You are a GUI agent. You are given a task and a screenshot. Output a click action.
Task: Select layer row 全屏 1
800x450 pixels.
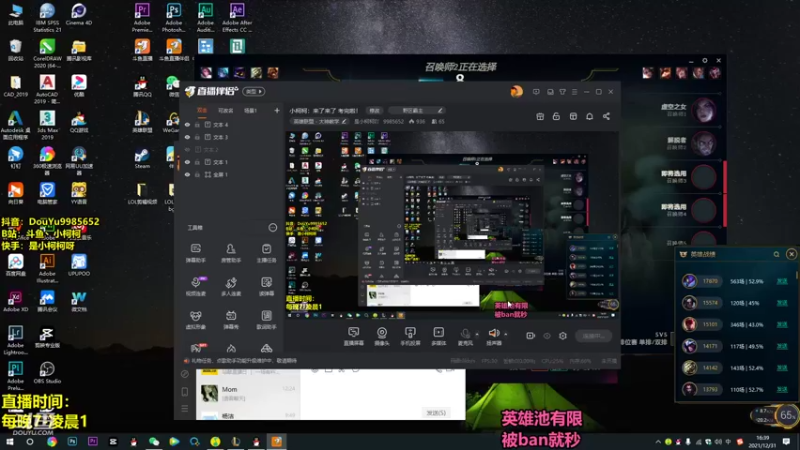pos(232,174)
